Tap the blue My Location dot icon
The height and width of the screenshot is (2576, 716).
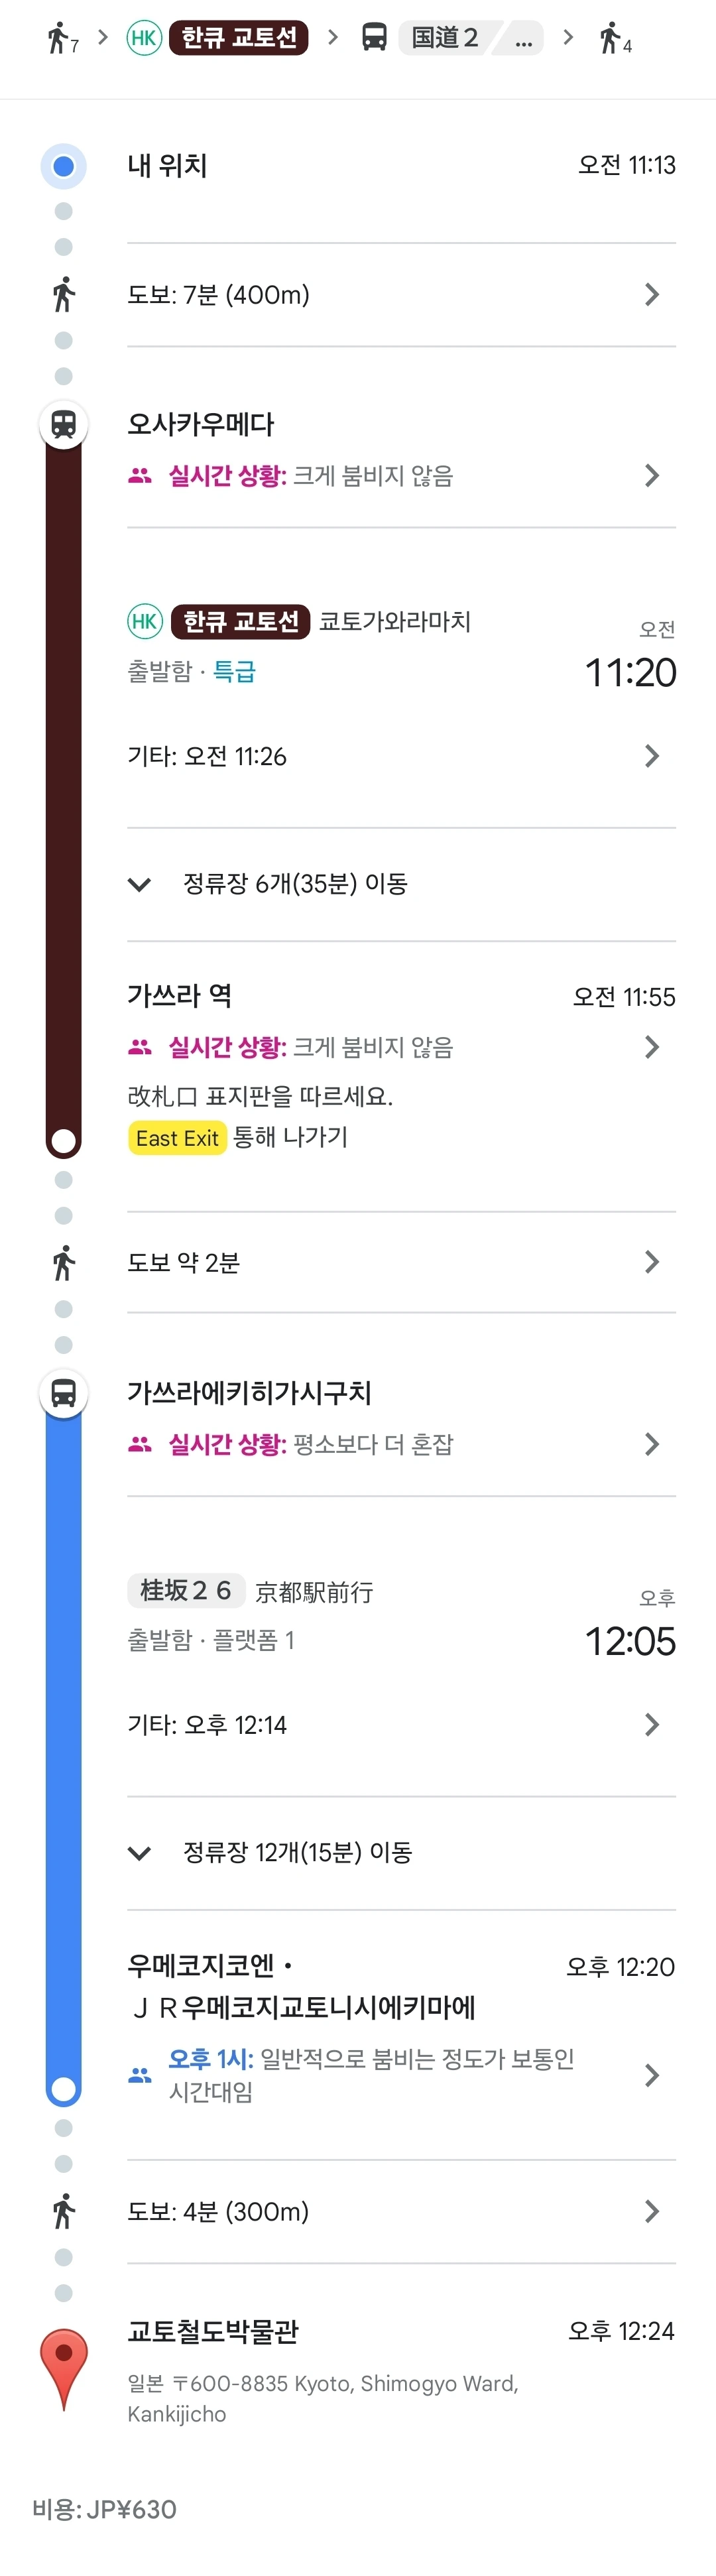click(63, 166)
